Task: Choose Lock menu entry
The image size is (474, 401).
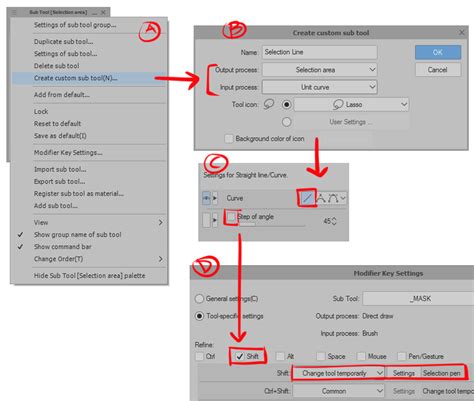Action: click(89, 112)
